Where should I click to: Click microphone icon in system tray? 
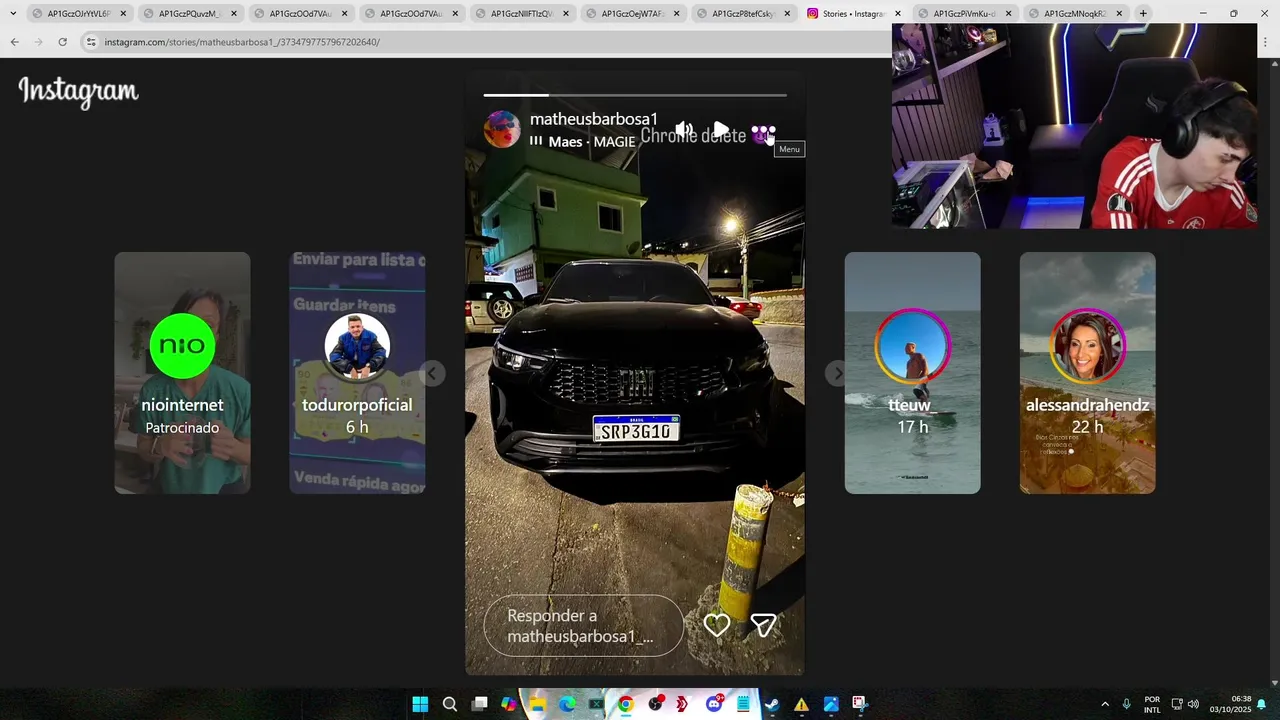1126,704
